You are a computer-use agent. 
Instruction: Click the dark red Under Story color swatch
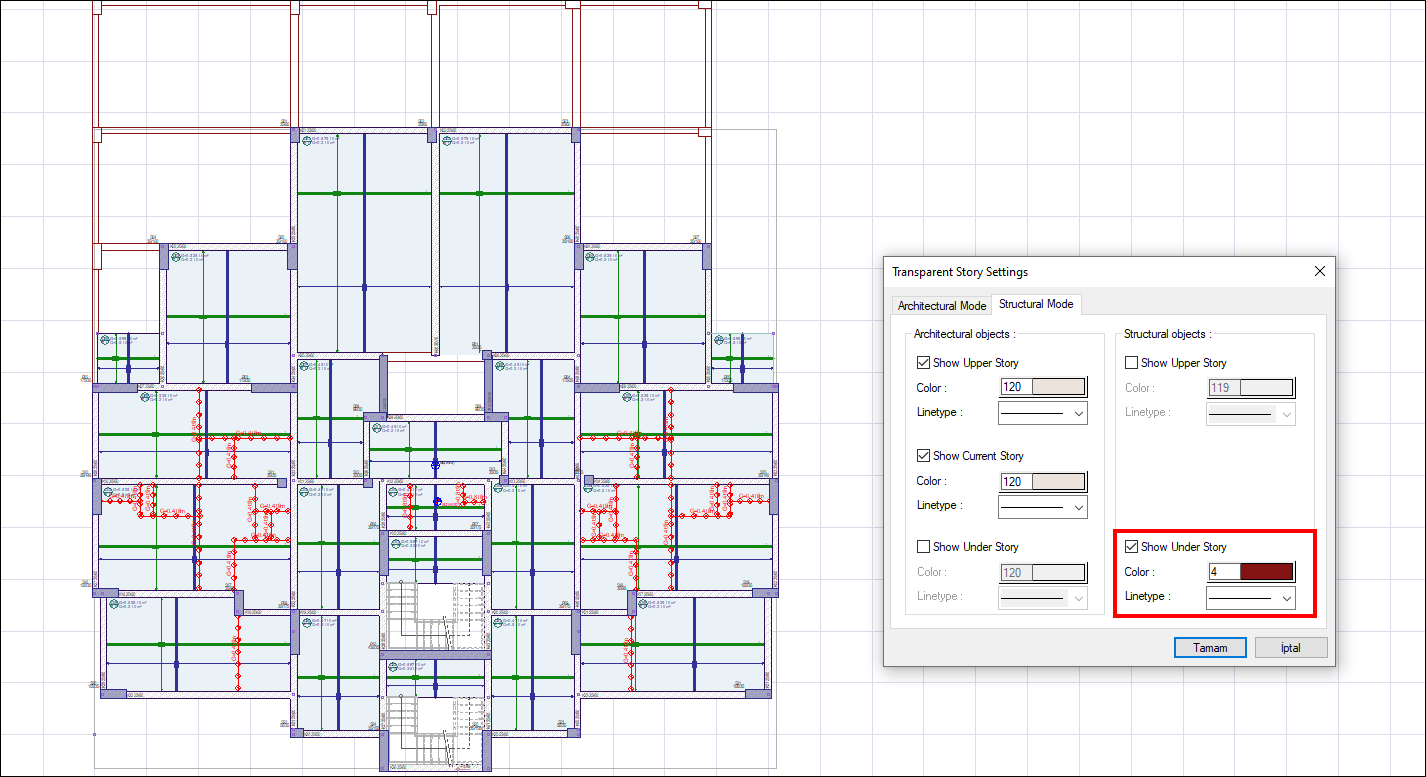(1266, 572)
